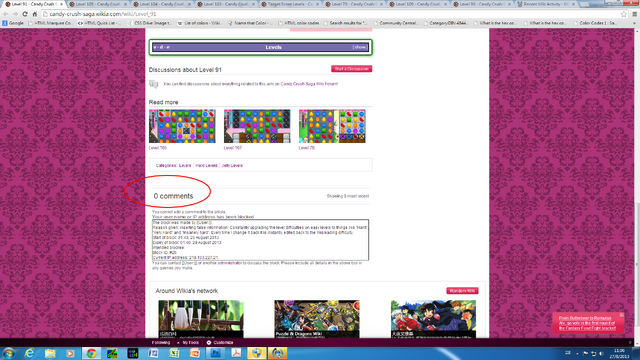
Task: Open the Candy Crush Saga Wiki Forum link
Action: coord(309,84)
